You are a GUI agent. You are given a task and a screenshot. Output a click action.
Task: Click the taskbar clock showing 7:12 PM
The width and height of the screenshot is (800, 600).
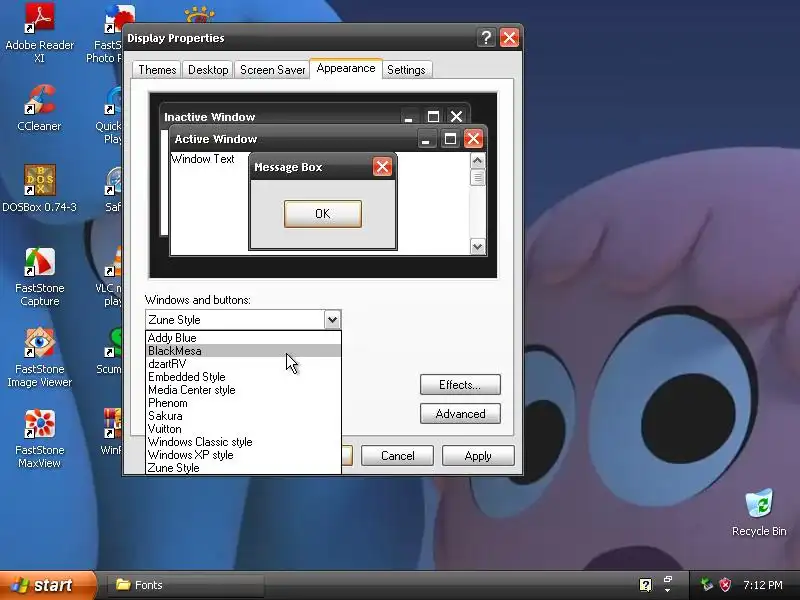[x=763, y=585]
